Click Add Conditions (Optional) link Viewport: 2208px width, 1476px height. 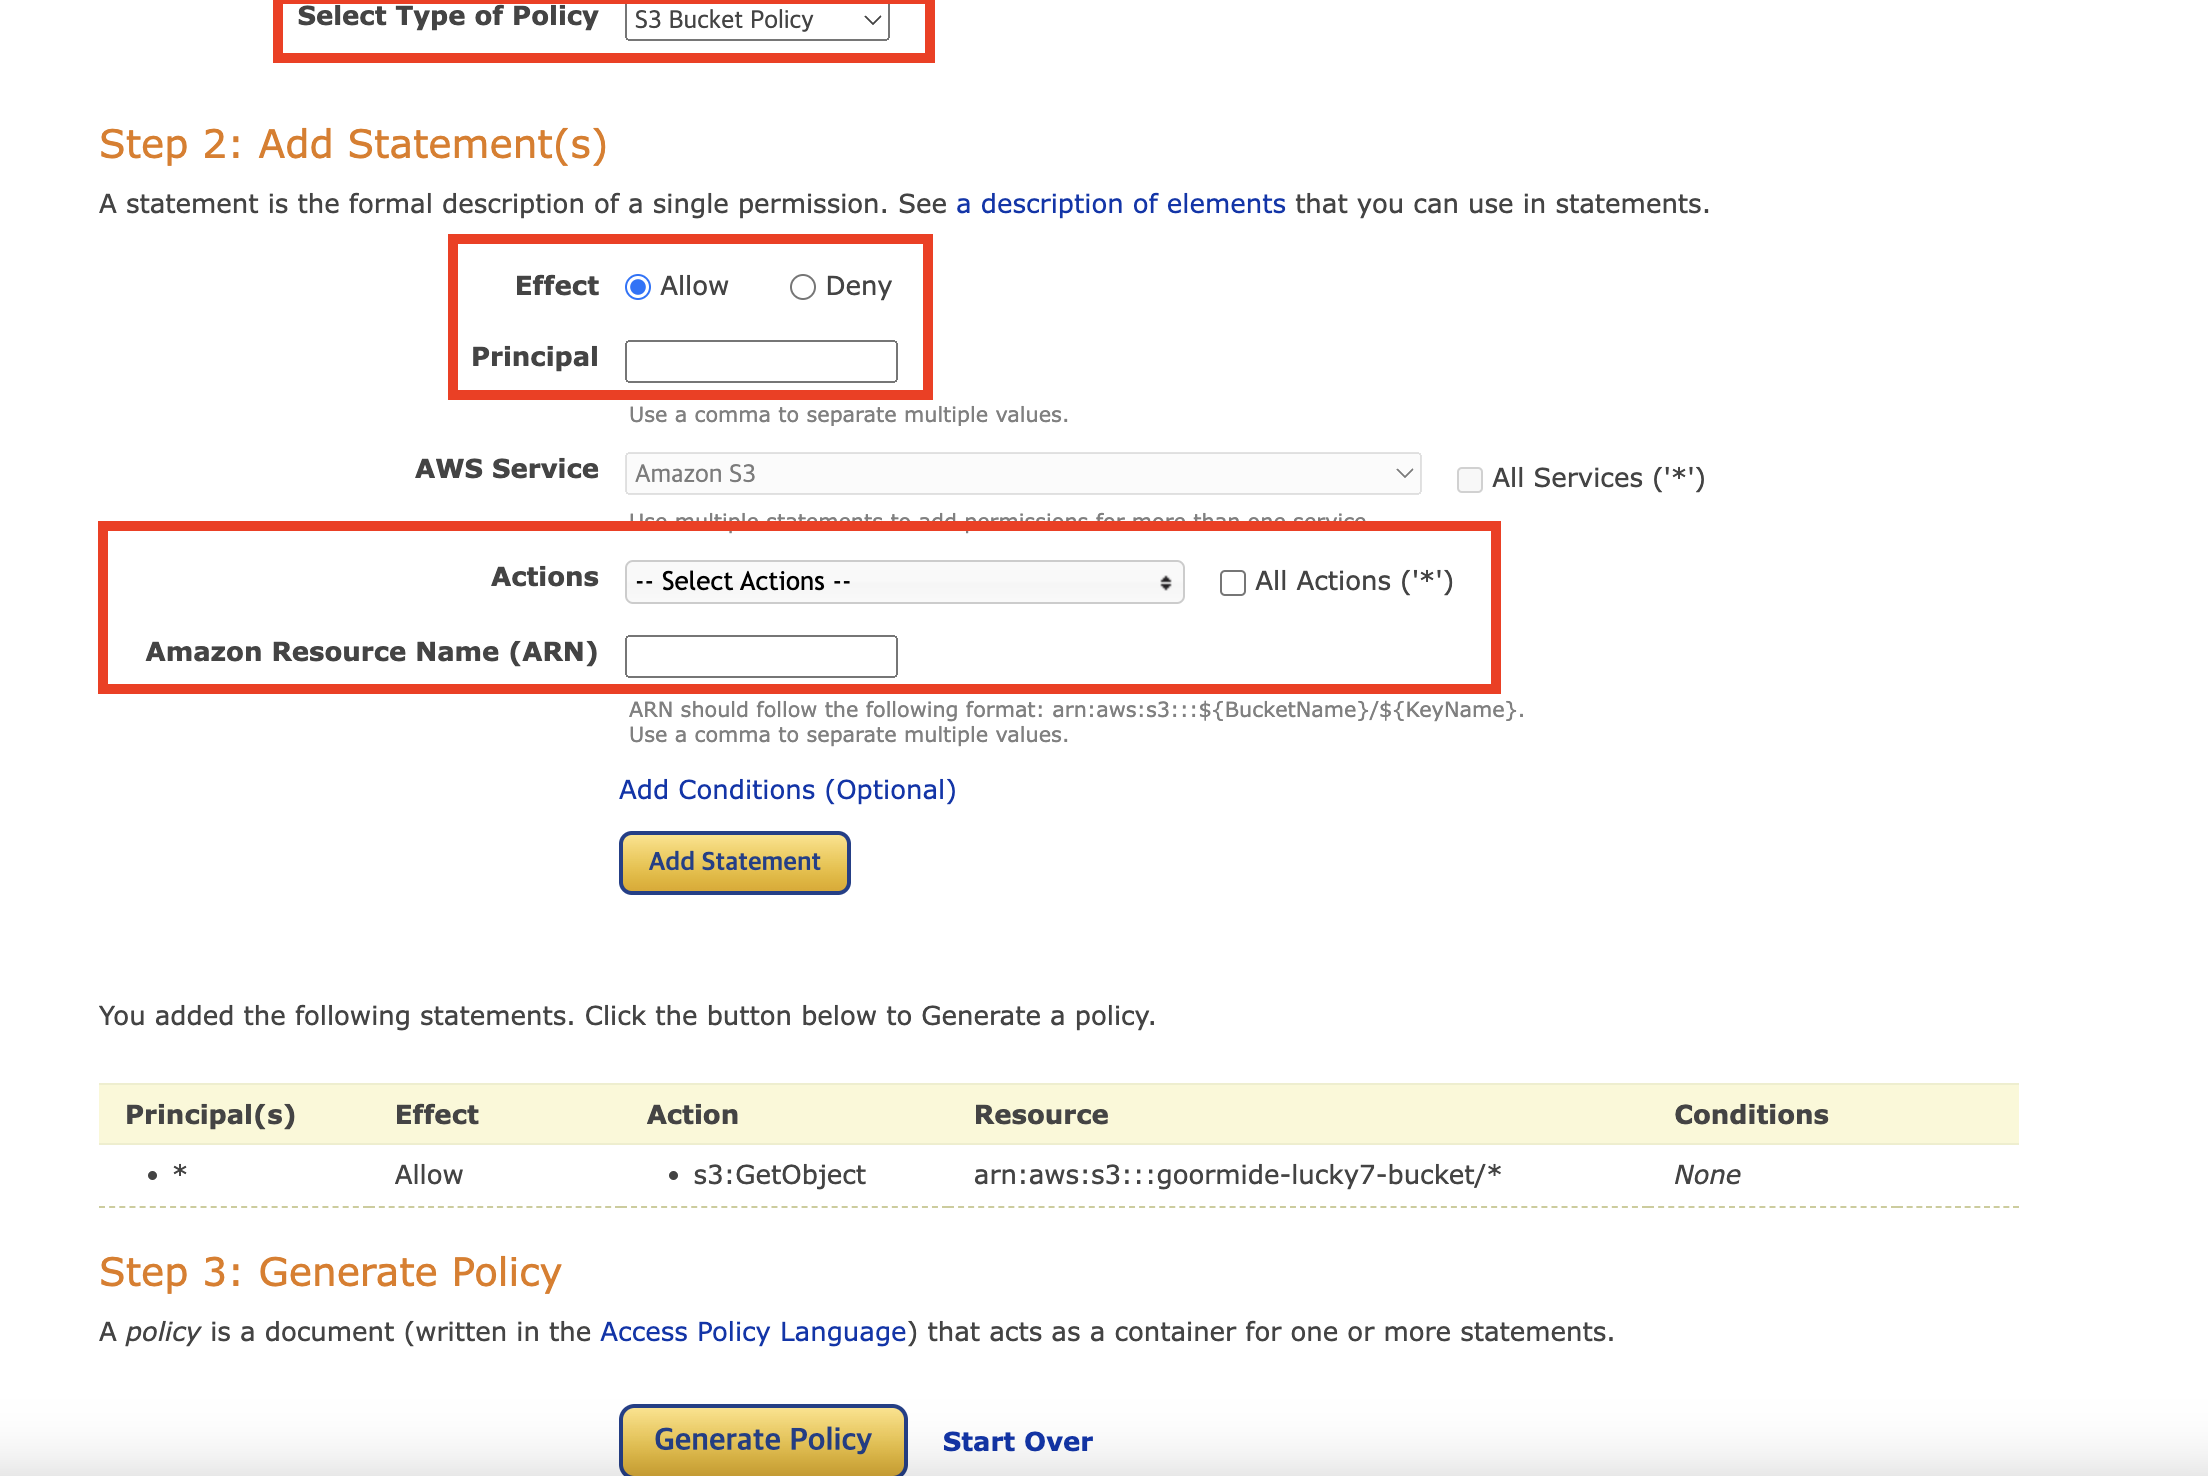click(x=787, y=790)
